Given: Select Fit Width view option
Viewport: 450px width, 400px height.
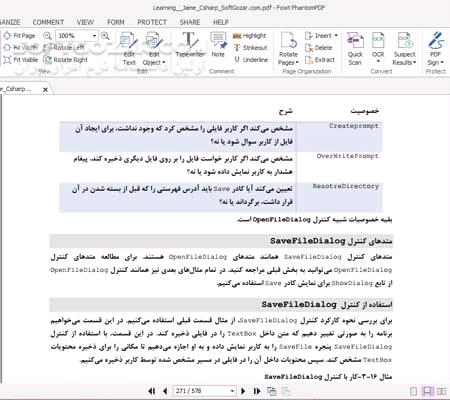Looking at the screenshot, I should (x=20, y=48).
